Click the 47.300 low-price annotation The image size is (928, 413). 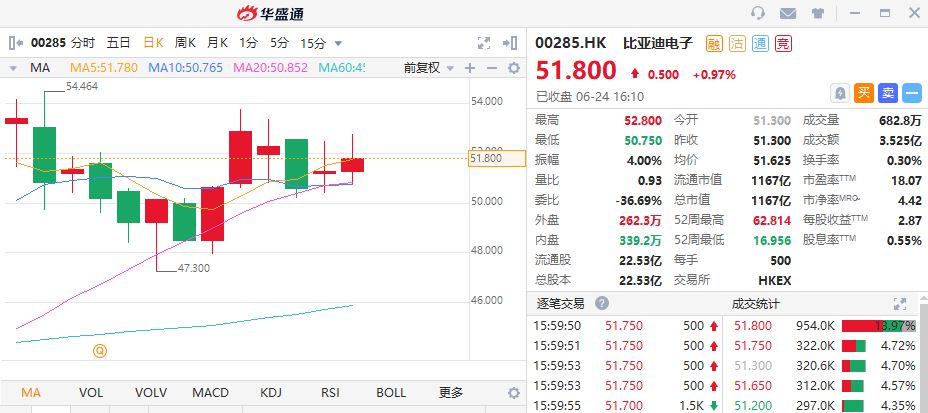(194, 269)
